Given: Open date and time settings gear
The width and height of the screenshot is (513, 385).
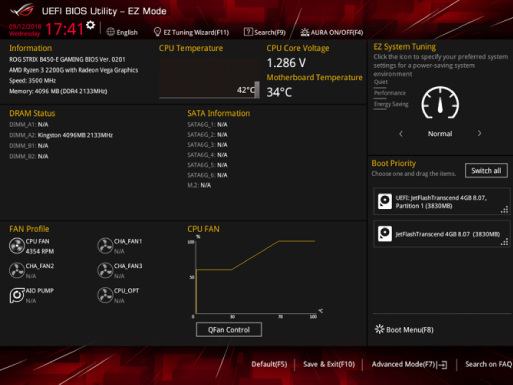Looking at the screenshot, I should (x=90, y=25).
